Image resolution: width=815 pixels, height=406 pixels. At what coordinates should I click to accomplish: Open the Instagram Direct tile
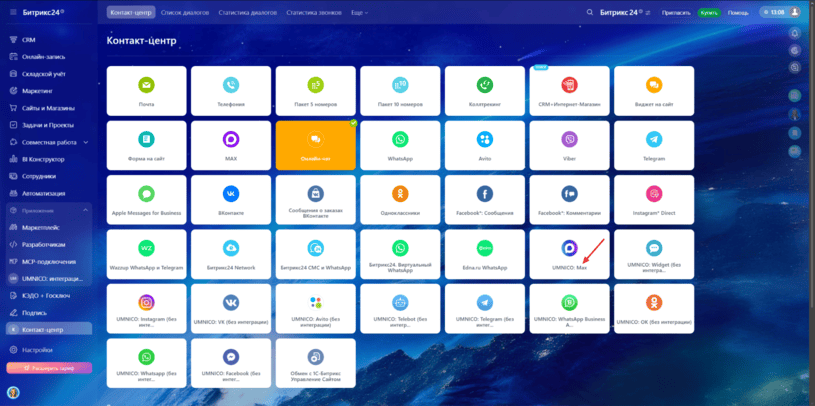tap(653, 199)
